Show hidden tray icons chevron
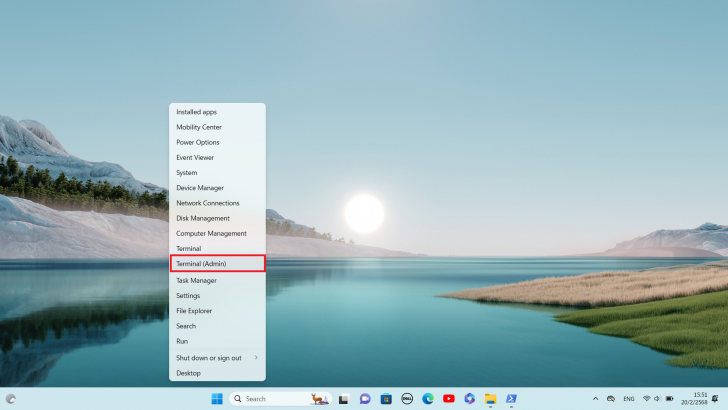Viewport: 728px width, 410px height. click(595, 398)
